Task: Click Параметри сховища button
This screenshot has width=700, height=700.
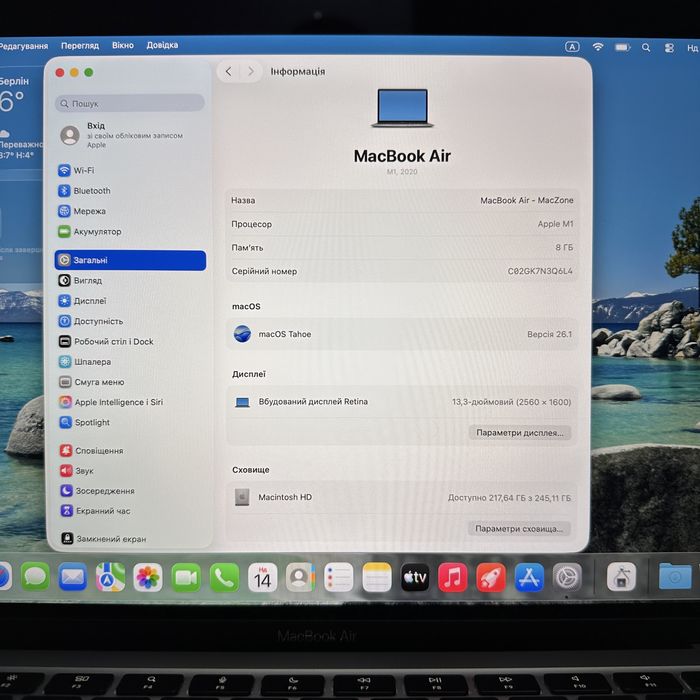Action: tap(519, 529)
